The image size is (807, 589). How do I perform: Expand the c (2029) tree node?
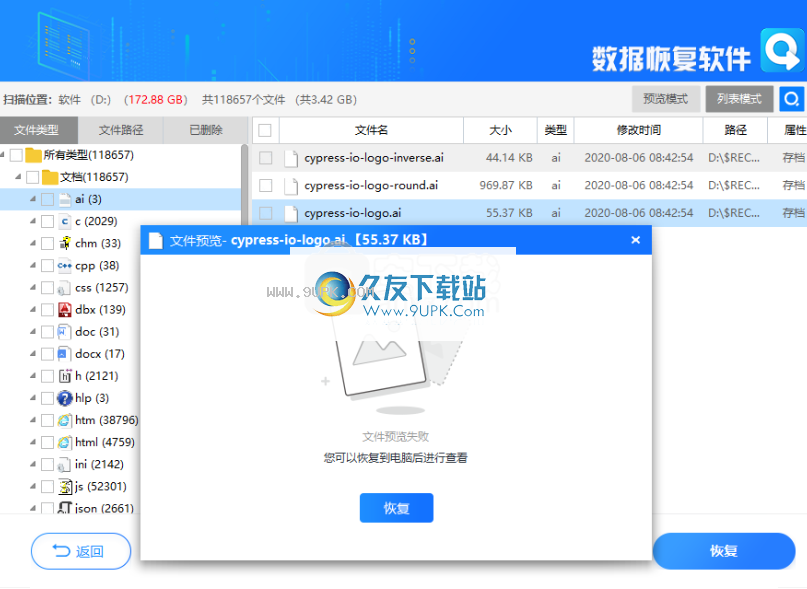(x=33, y=221)
